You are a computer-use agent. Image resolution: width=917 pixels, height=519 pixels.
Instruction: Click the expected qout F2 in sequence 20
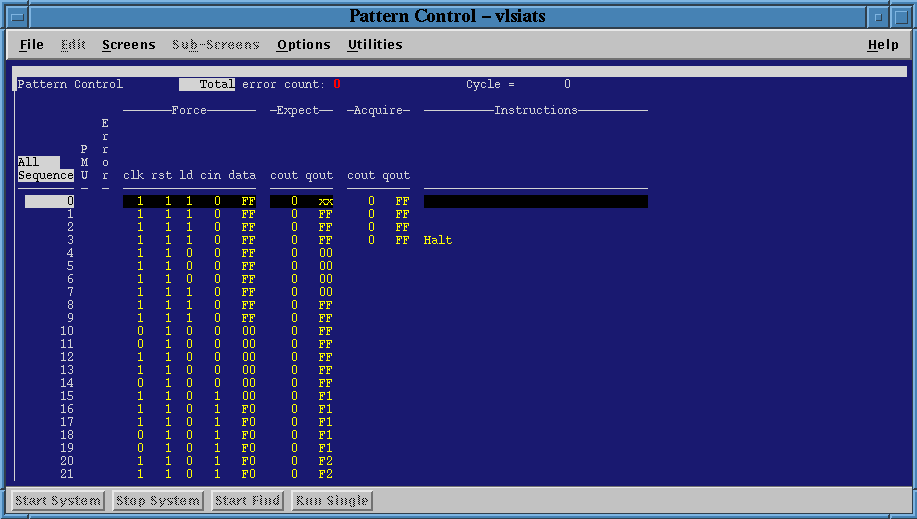[x=326, y=460]
